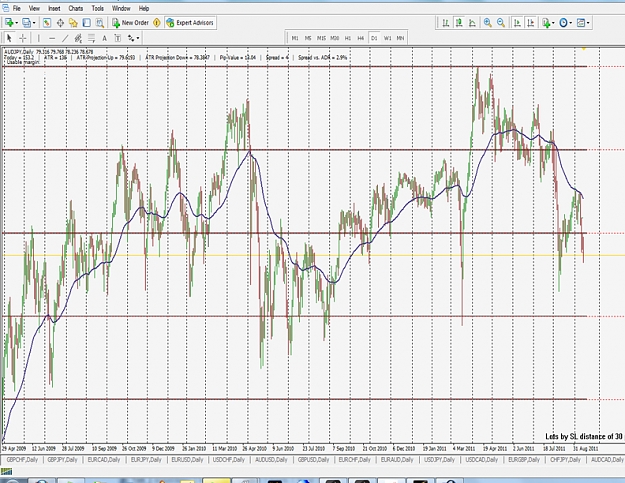This screenshot has height=483, width=625.
Task: Select the Fibonacci Retracement tool
Action: pos(91,38)
